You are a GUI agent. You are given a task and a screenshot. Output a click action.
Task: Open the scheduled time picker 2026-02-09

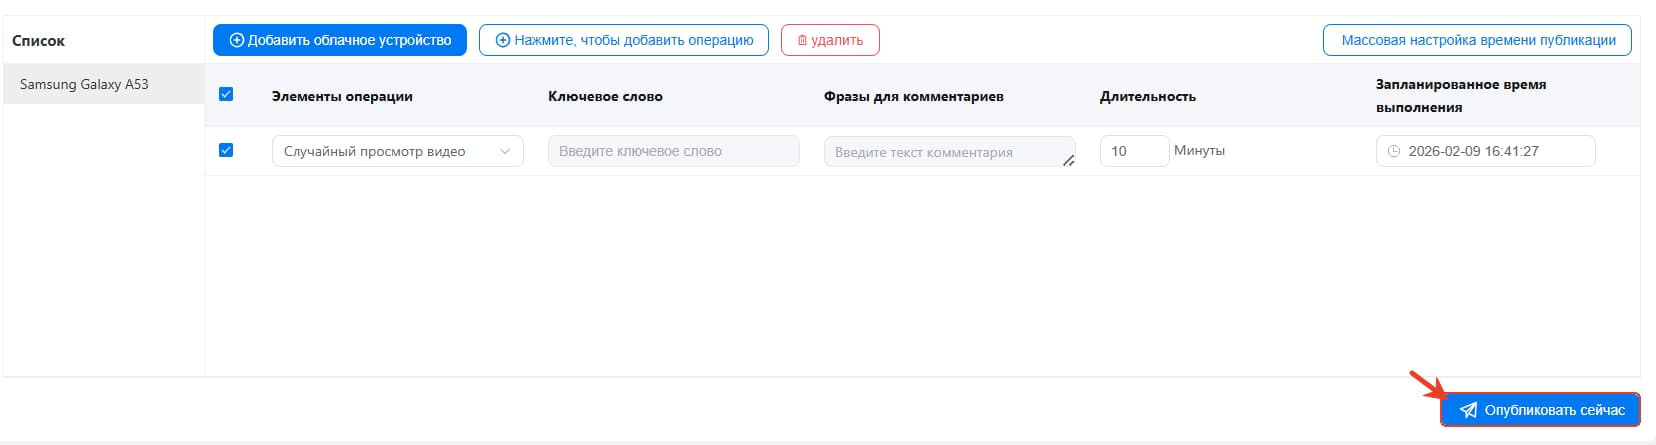pyautogui.click(x=1486, y=151)
